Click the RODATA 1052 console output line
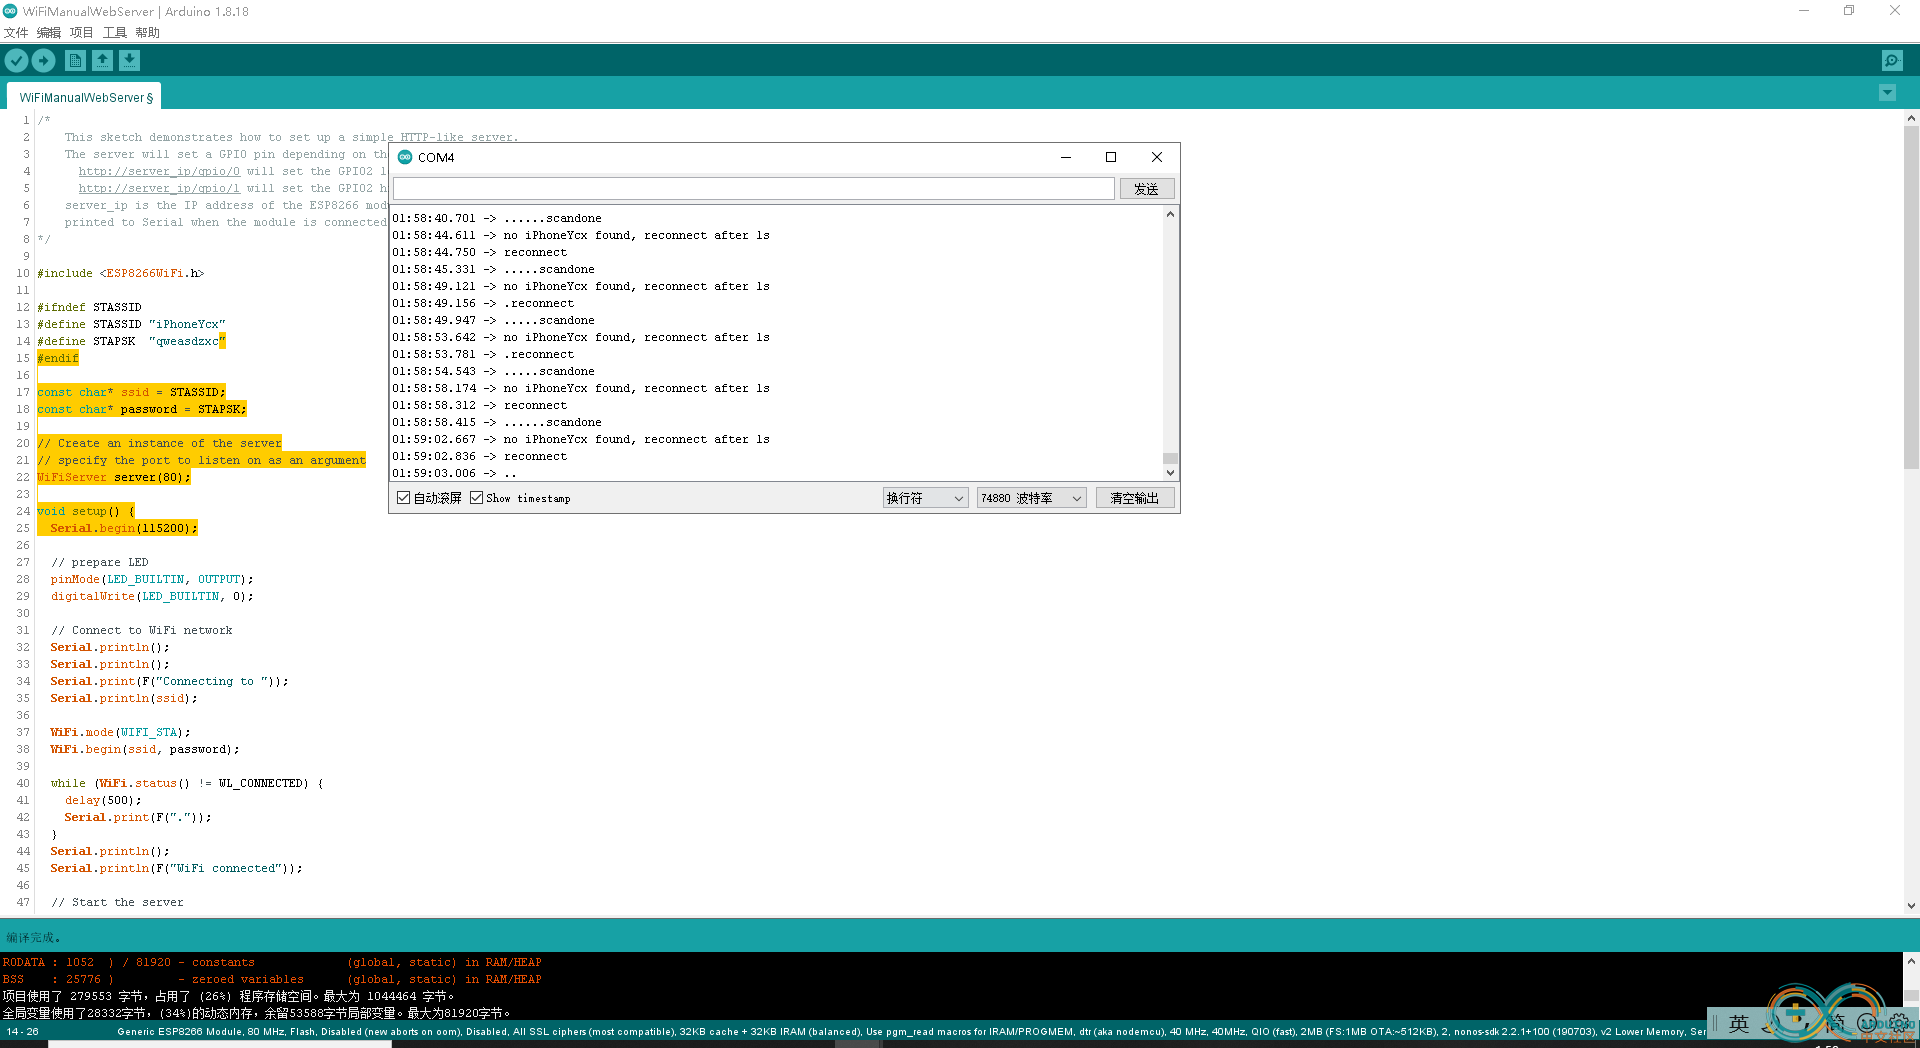1920x1048 pixels. click(272, 962)
